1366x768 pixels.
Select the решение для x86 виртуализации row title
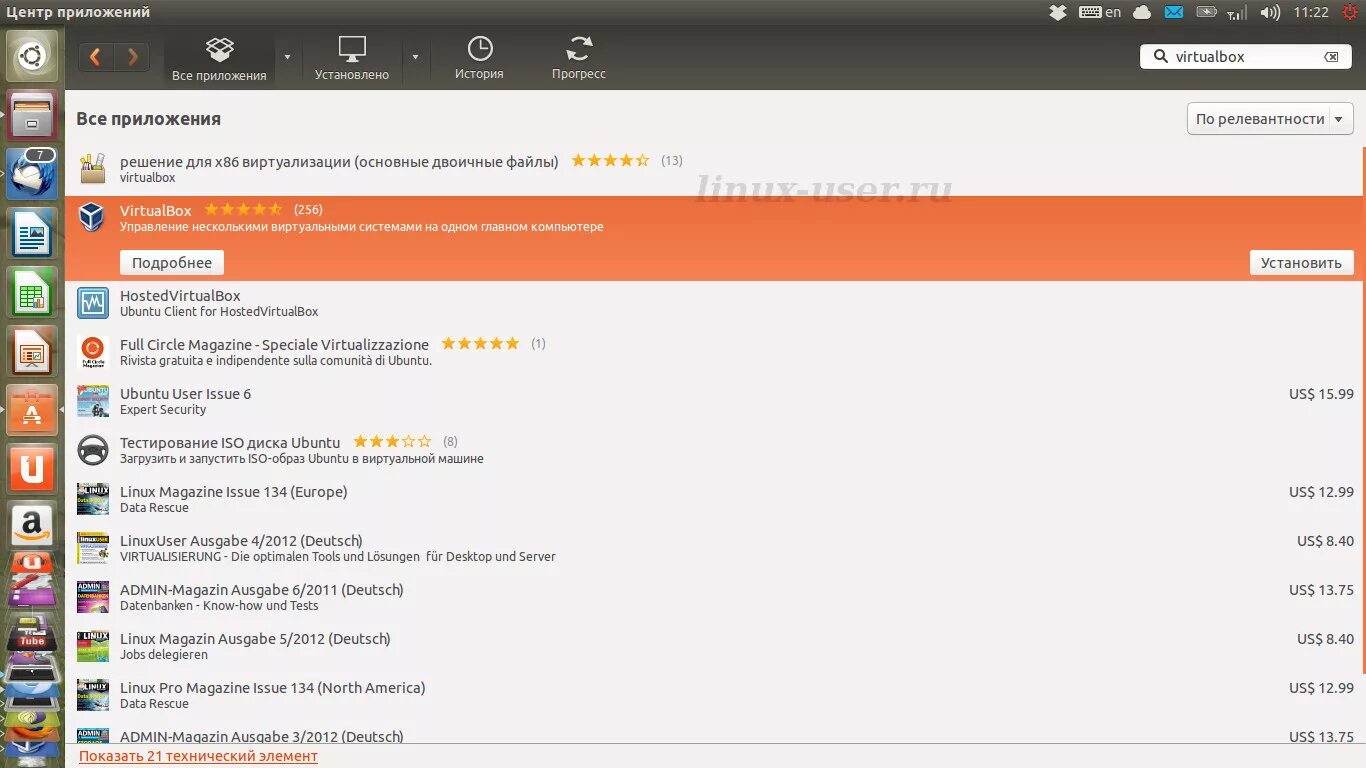pyautogui.click(x=339, y=161)
